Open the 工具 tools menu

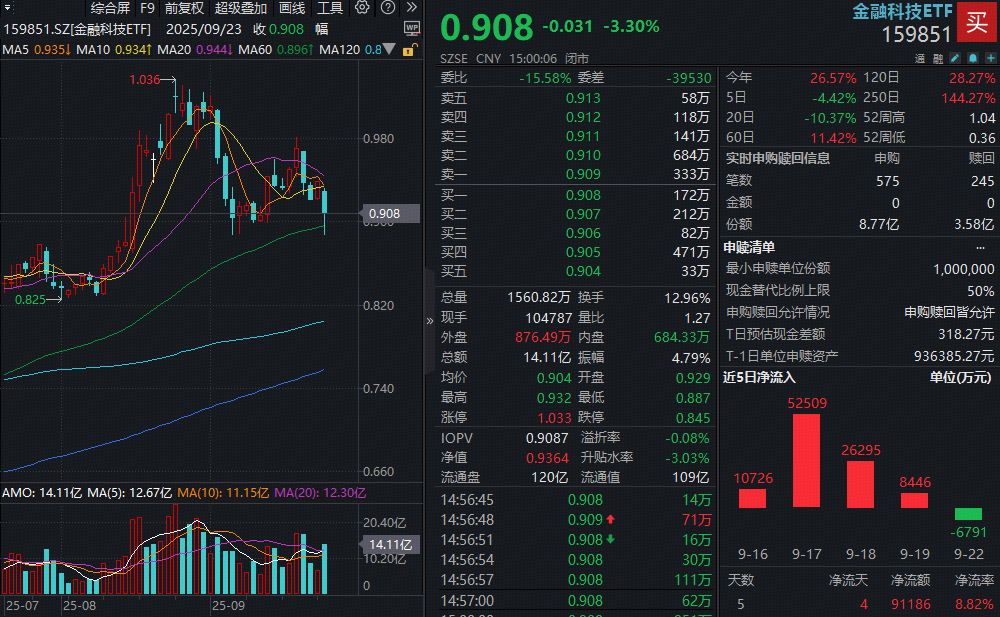330,8
